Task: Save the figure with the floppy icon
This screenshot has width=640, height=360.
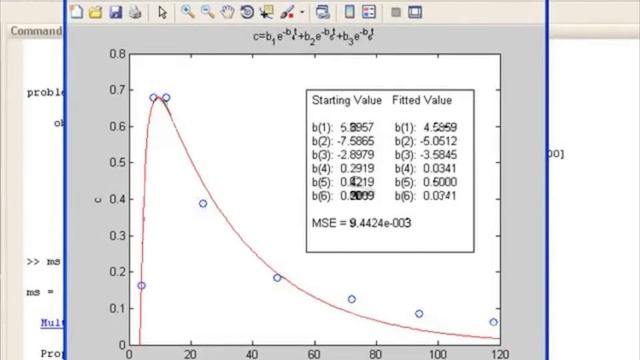Action: [x=116, y=12]
